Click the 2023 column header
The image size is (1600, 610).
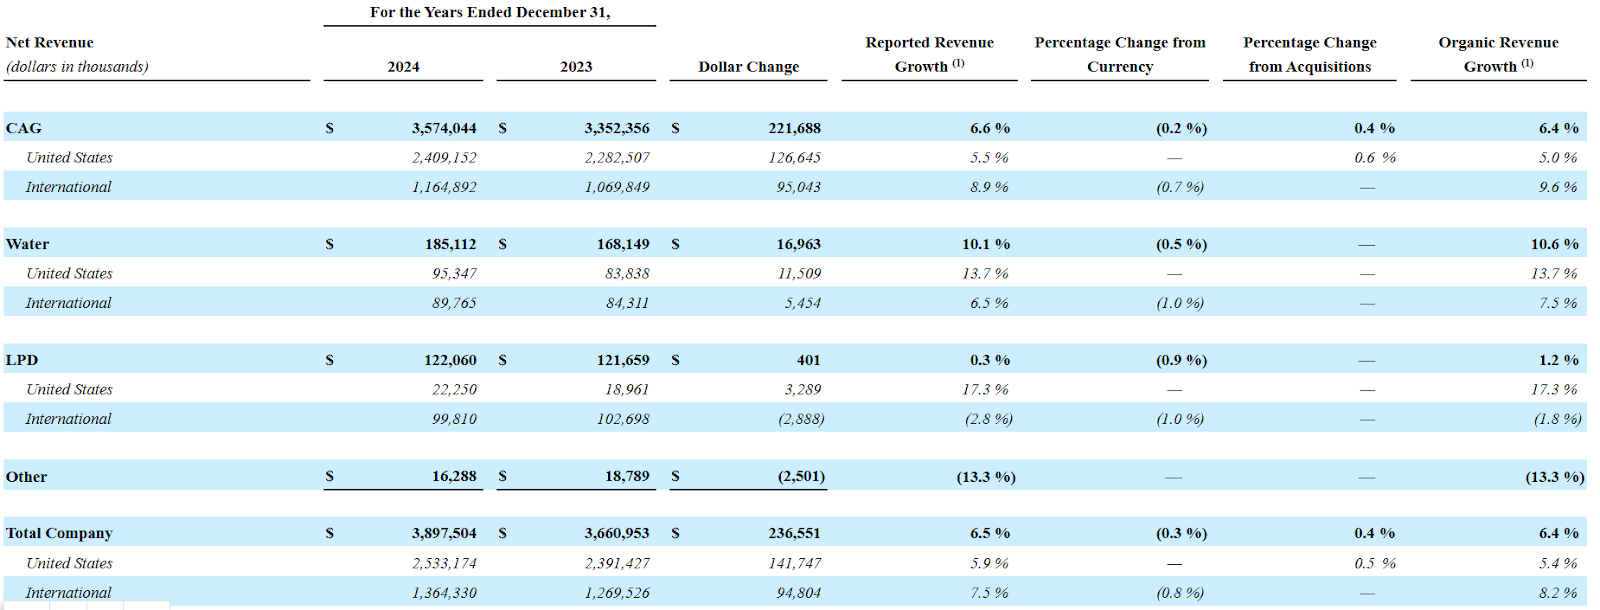pos(576,67)
